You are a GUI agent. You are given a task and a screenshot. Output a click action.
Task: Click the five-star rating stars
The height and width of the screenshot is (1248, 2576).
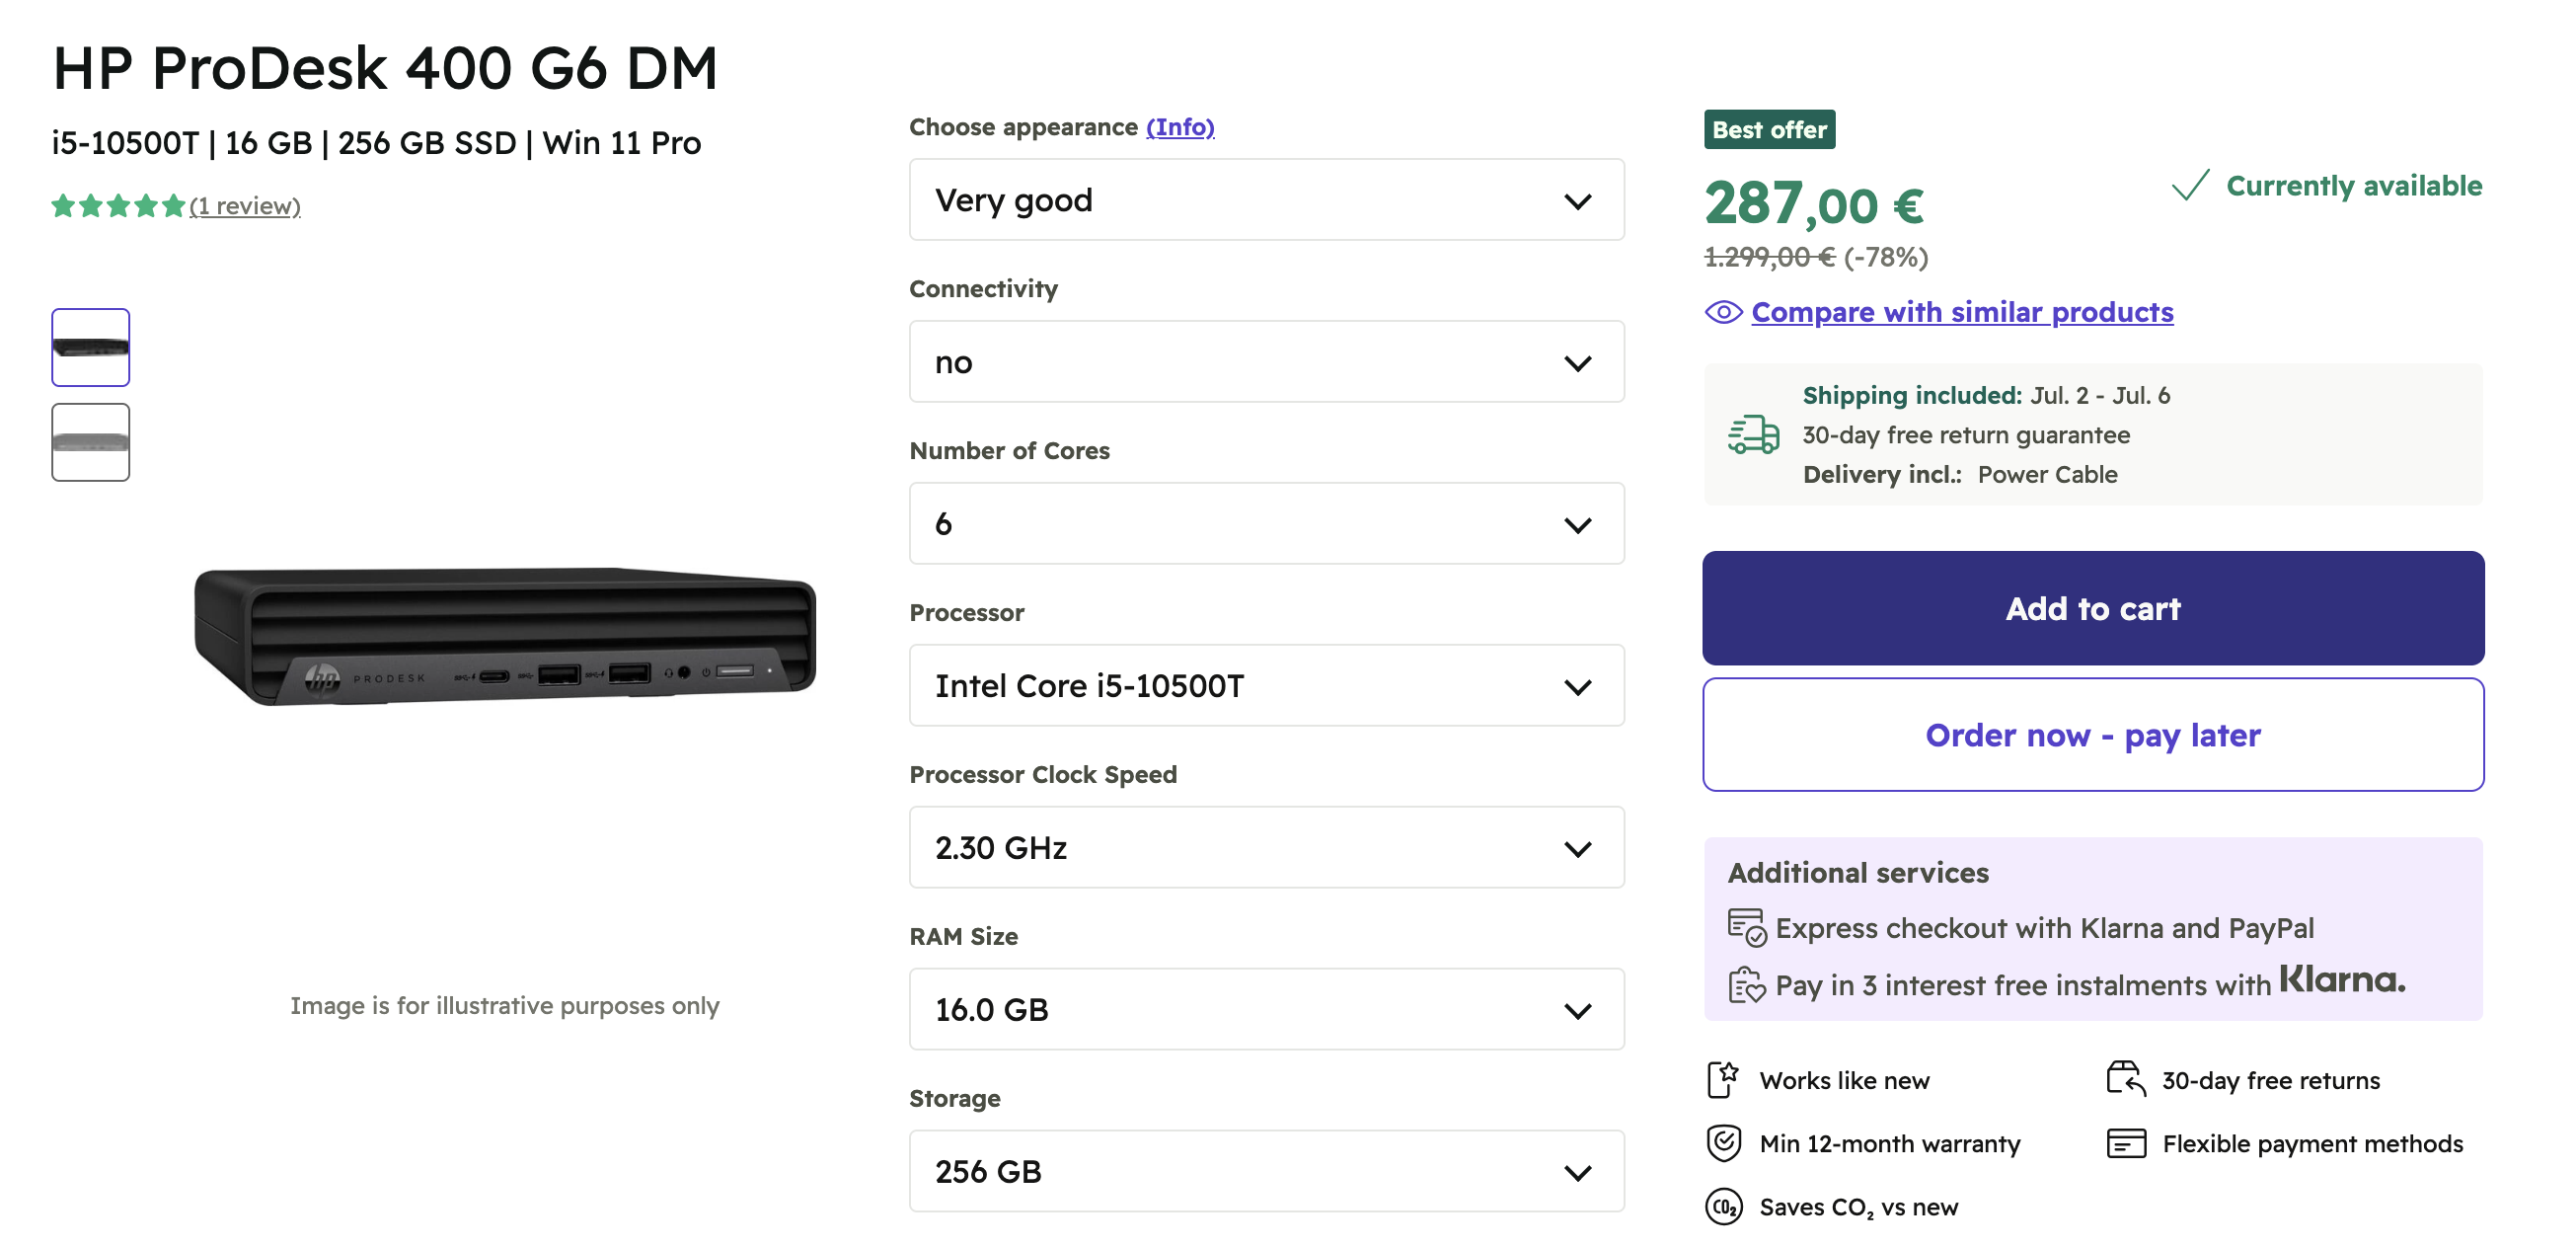pos(118,206)
